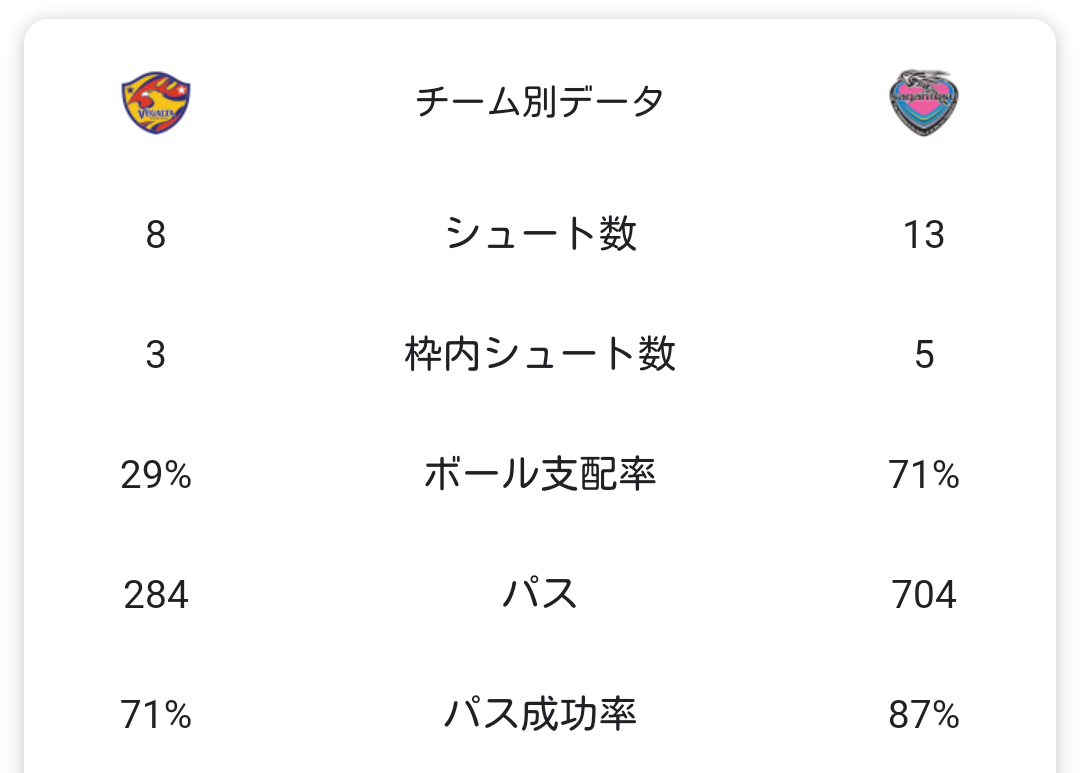Click the パス stat label
This screenshot has height=773, width=1080.
[540, 595]
